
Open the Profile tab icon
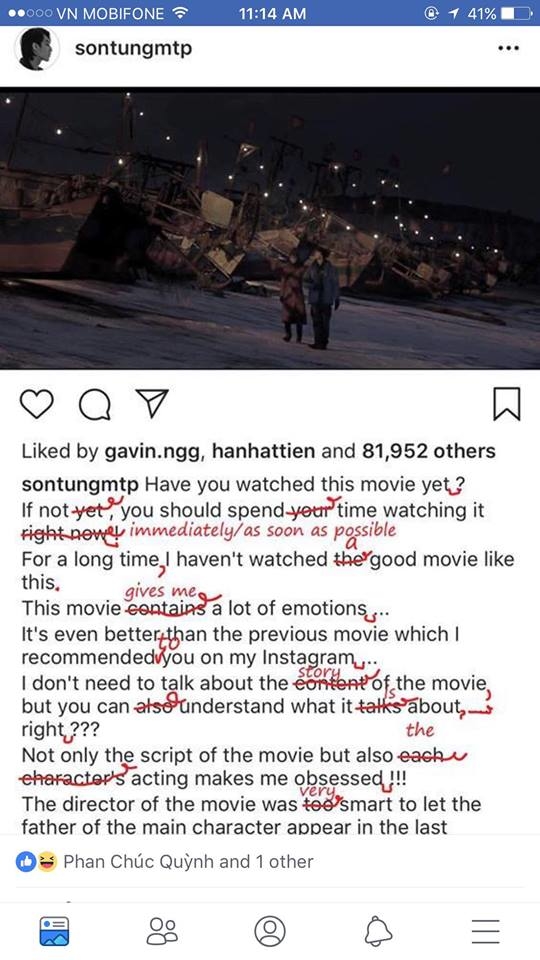(x=270, y=931)
